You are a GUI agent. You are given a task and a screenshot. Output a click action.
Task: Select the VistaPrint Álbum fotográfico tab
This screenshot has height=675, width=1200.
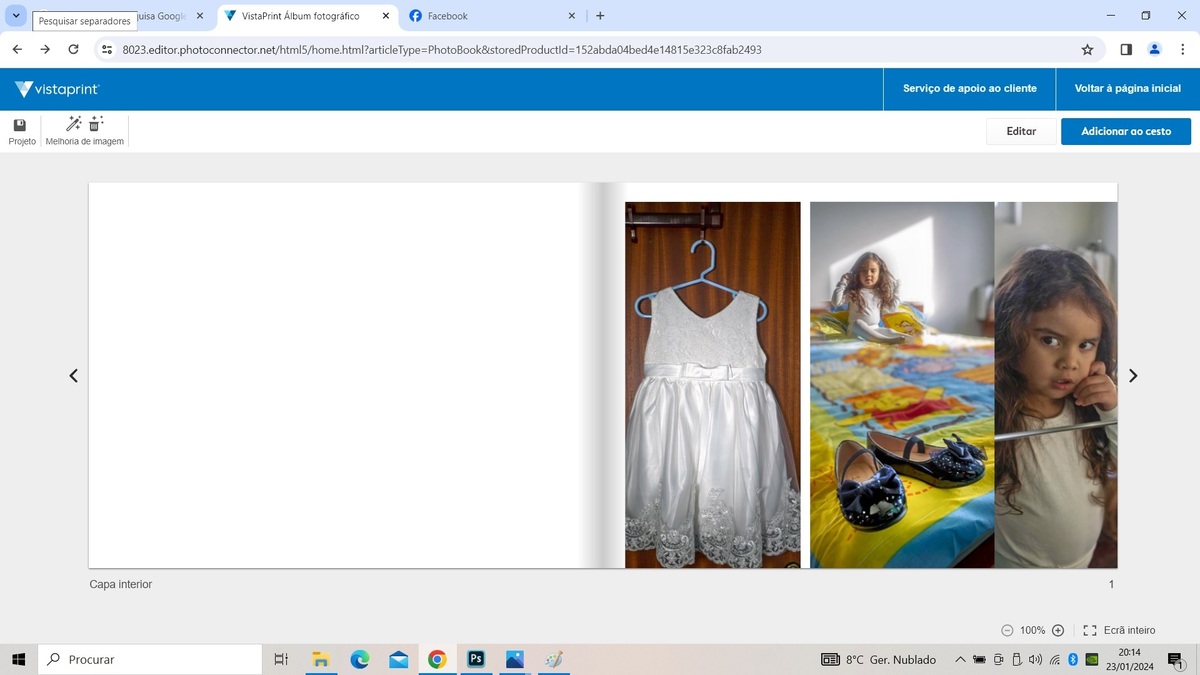click(300, 16)
